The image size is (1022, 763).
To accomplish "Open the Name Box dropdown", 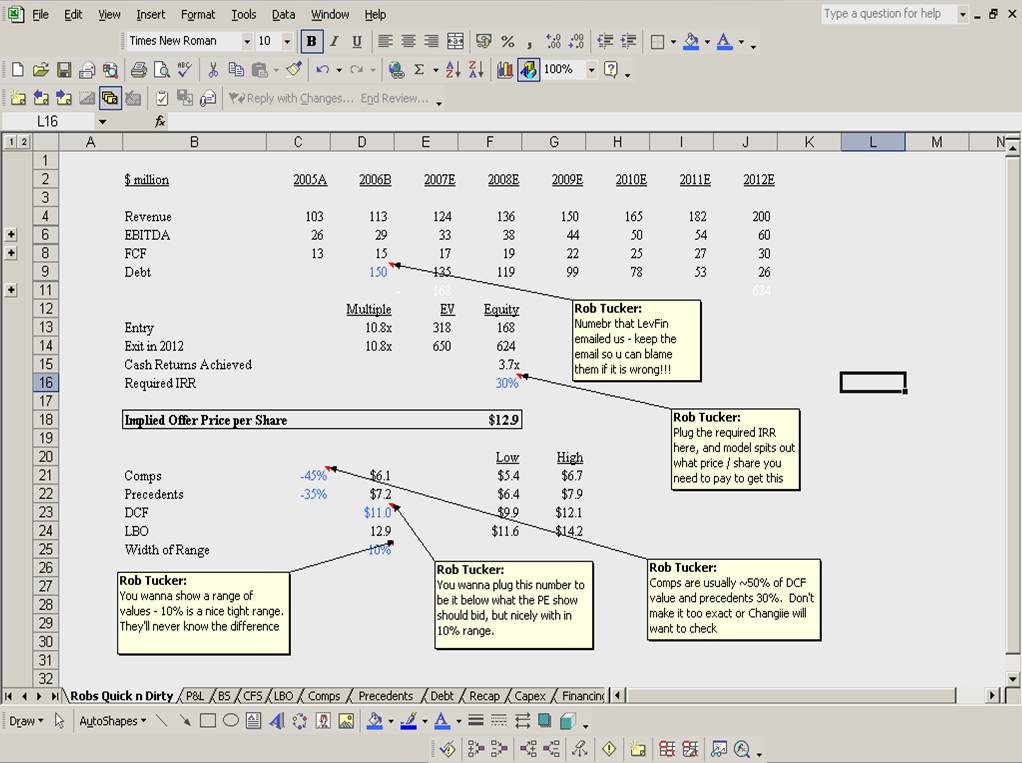I will point(102,122).
